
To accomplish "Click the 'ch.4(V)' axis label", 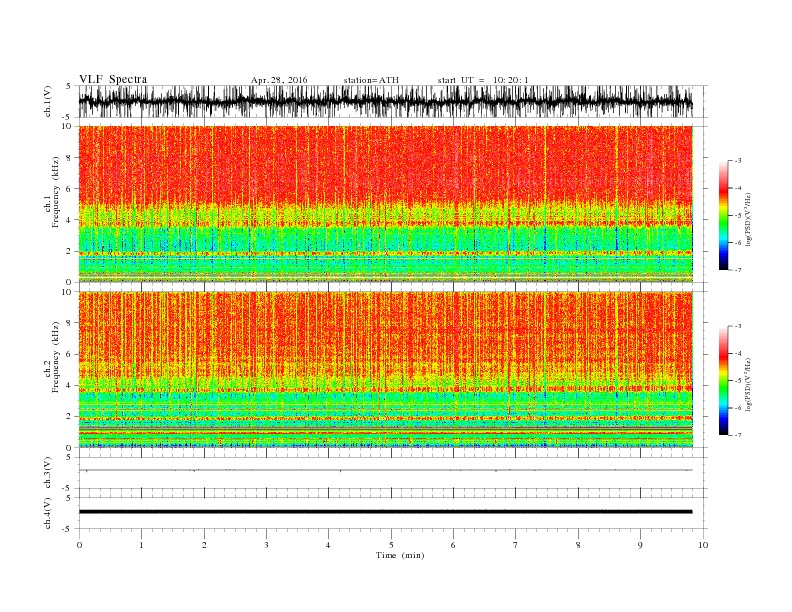I will coord(48,513).
